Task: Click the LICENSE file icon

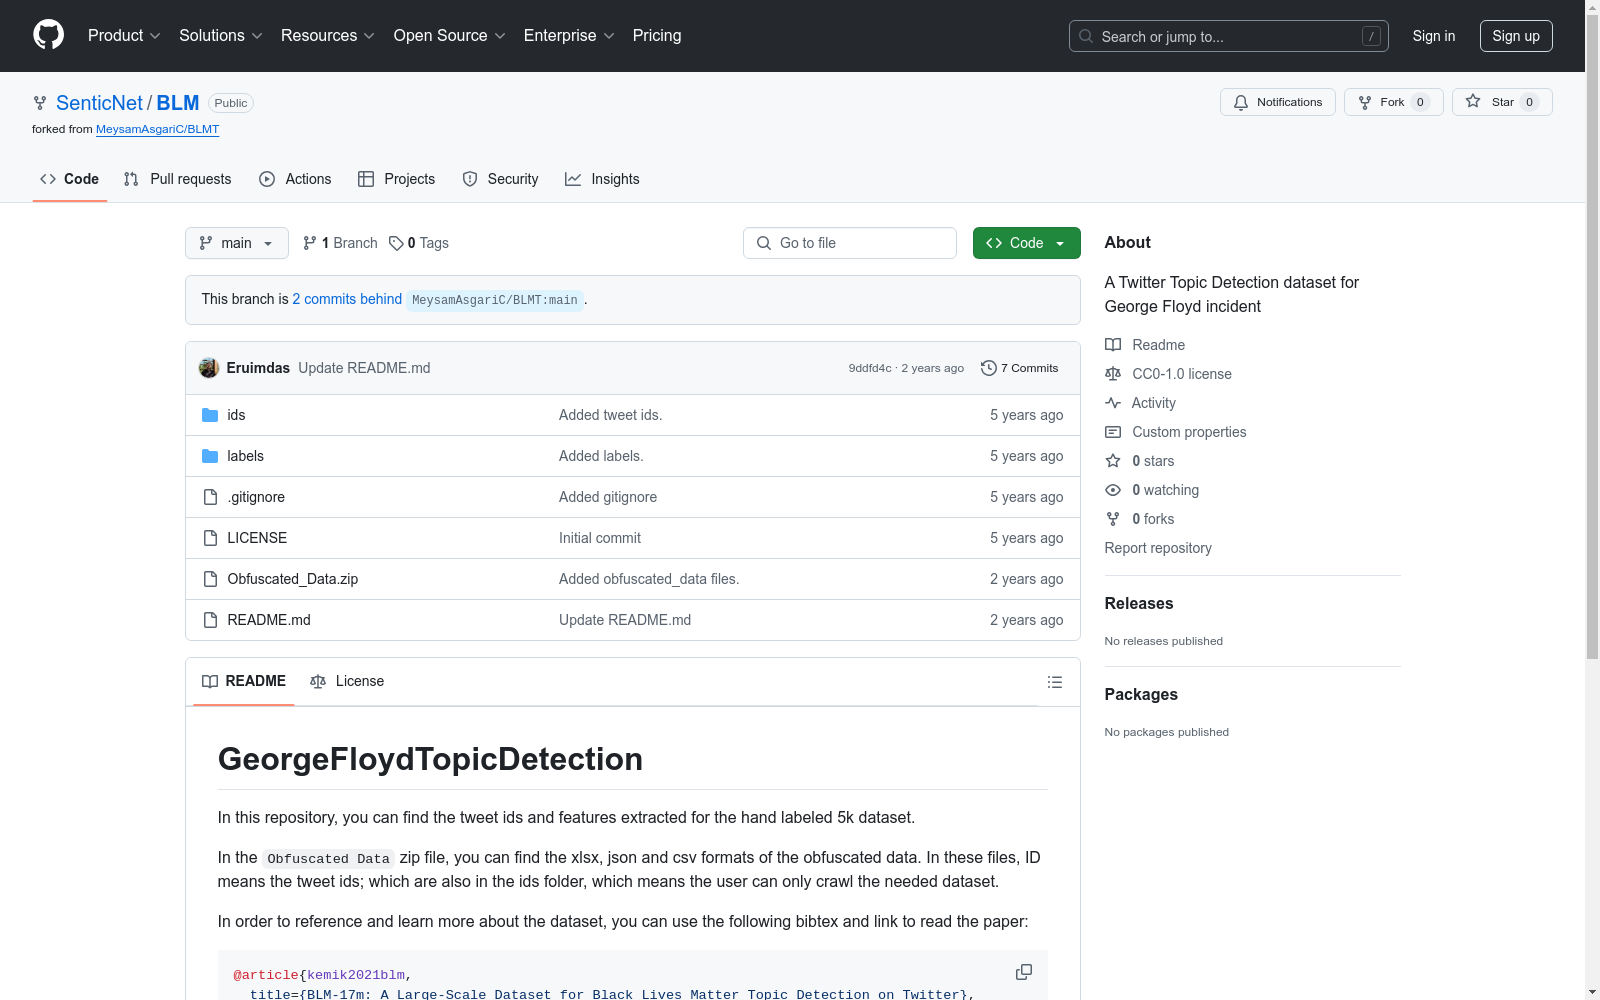Action: (210, 538)
